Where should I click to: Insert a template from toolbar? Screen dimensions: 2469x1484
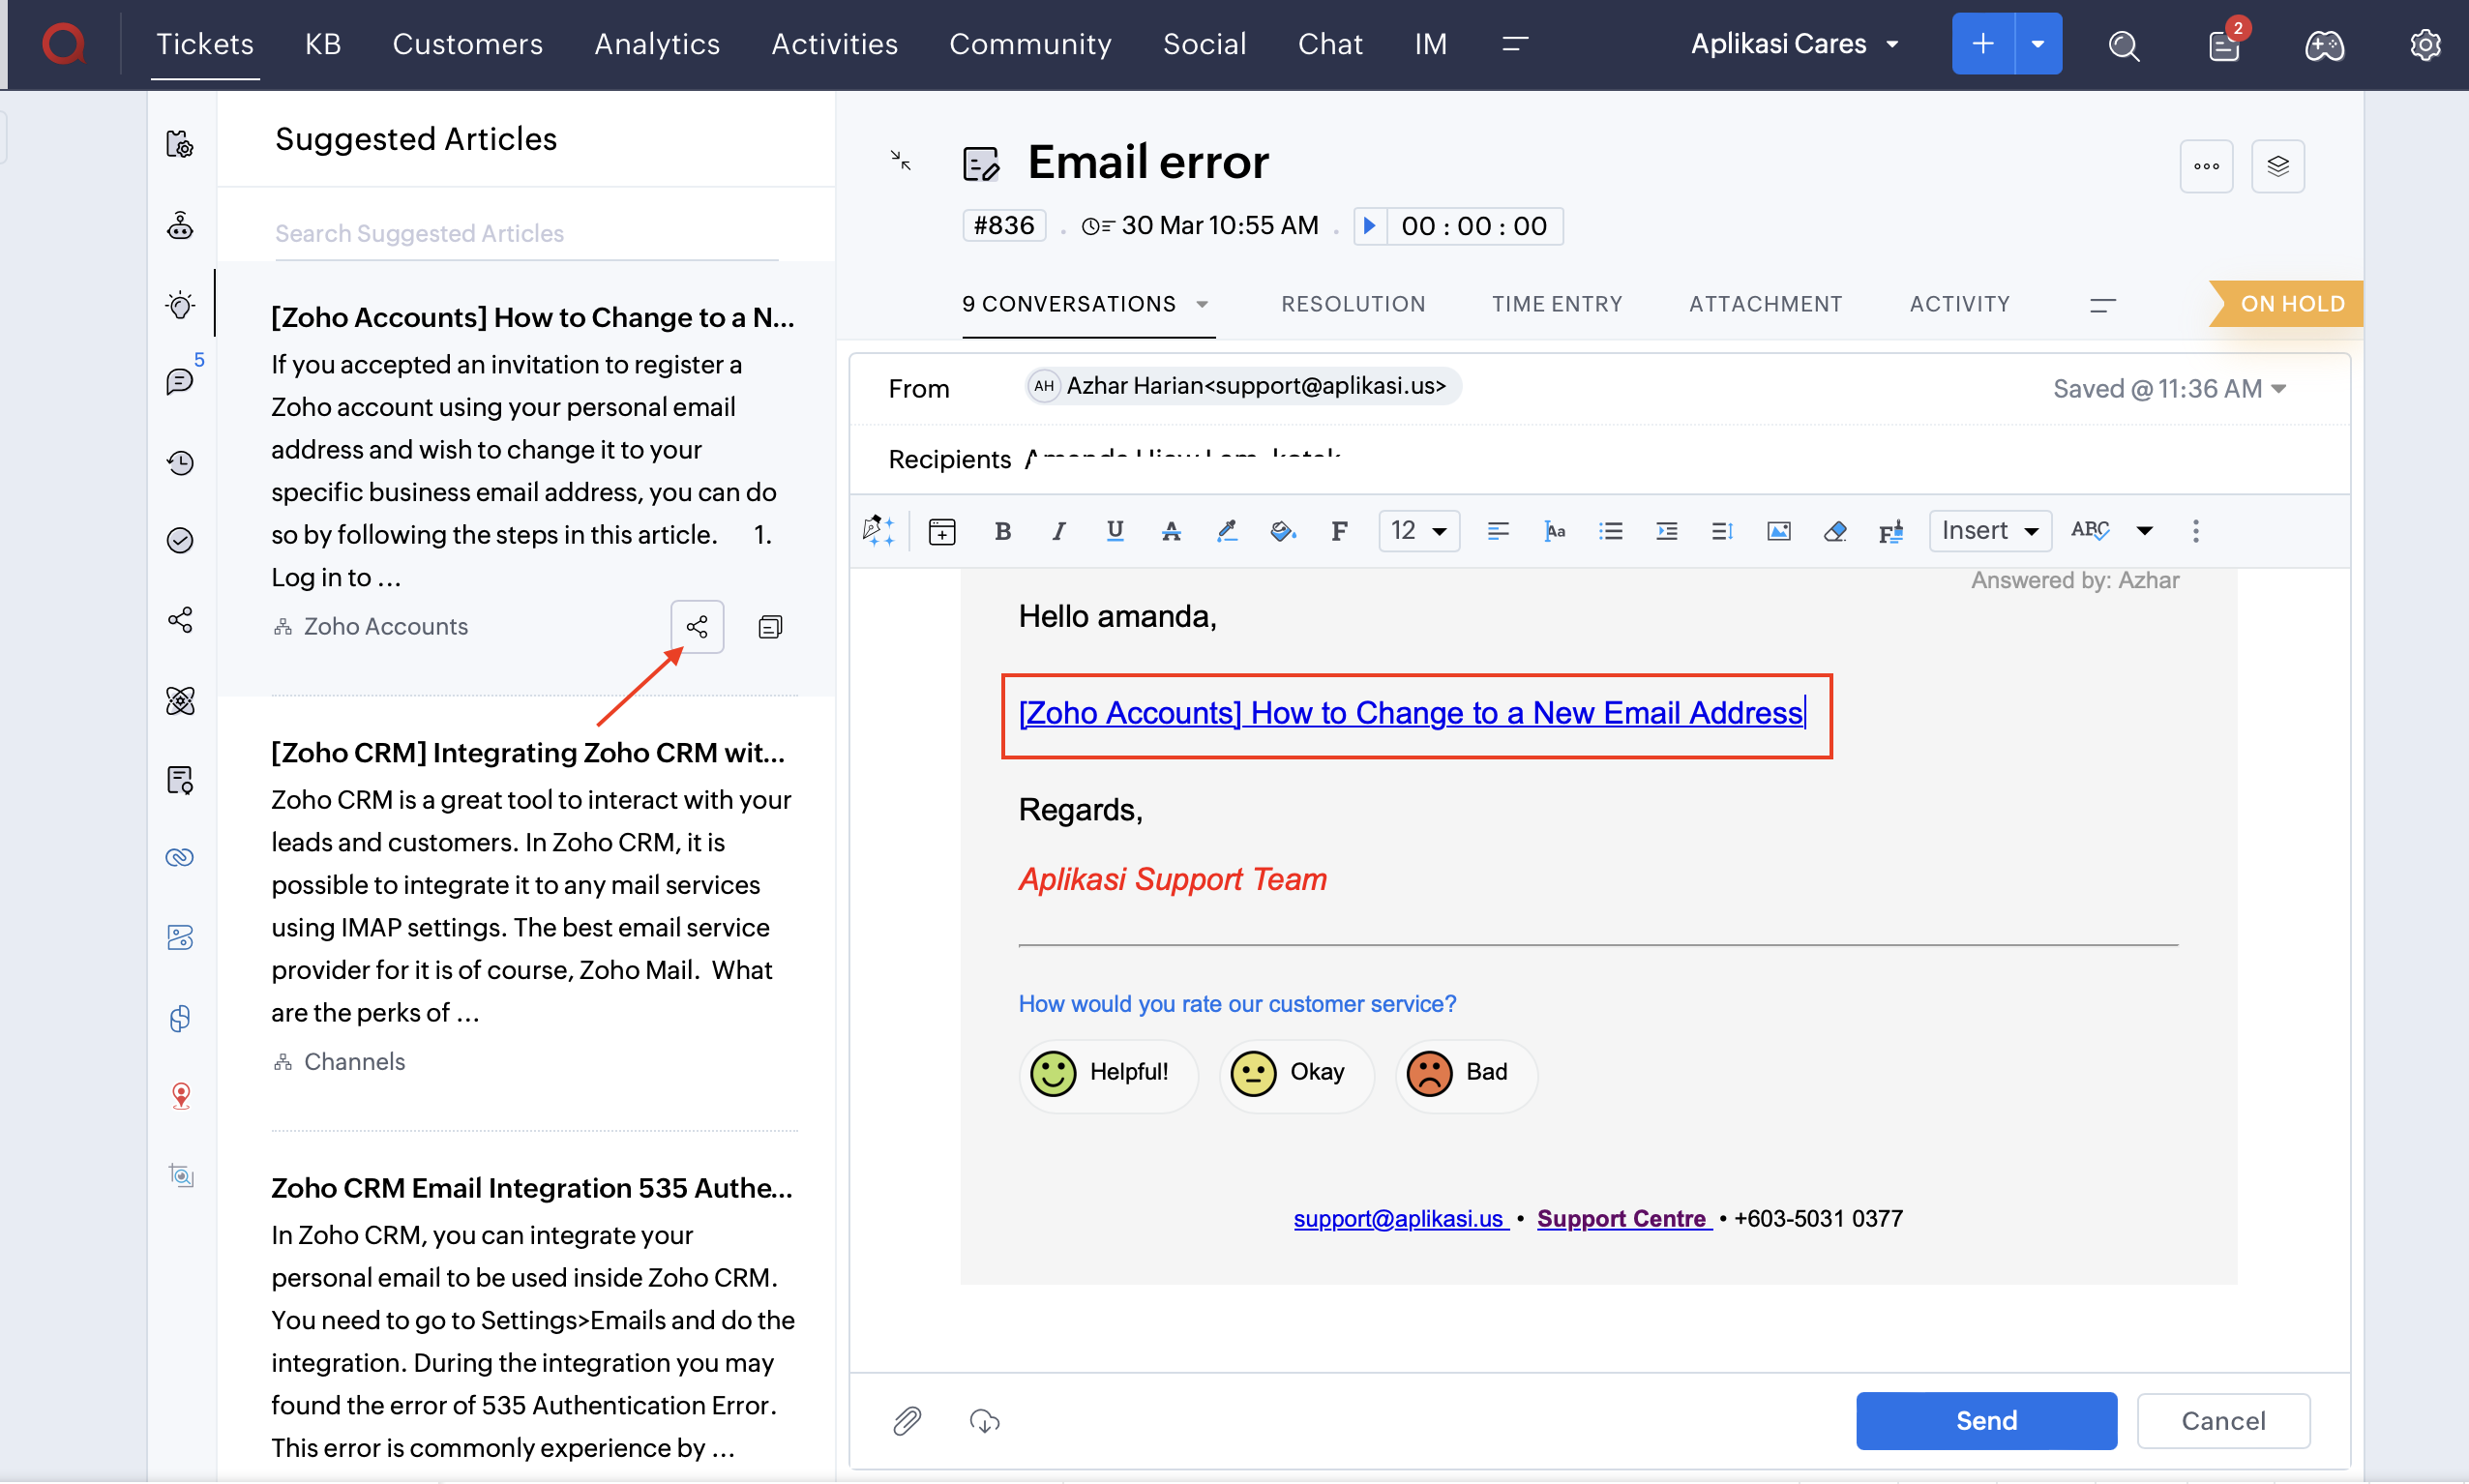click(x=941, y=530)
